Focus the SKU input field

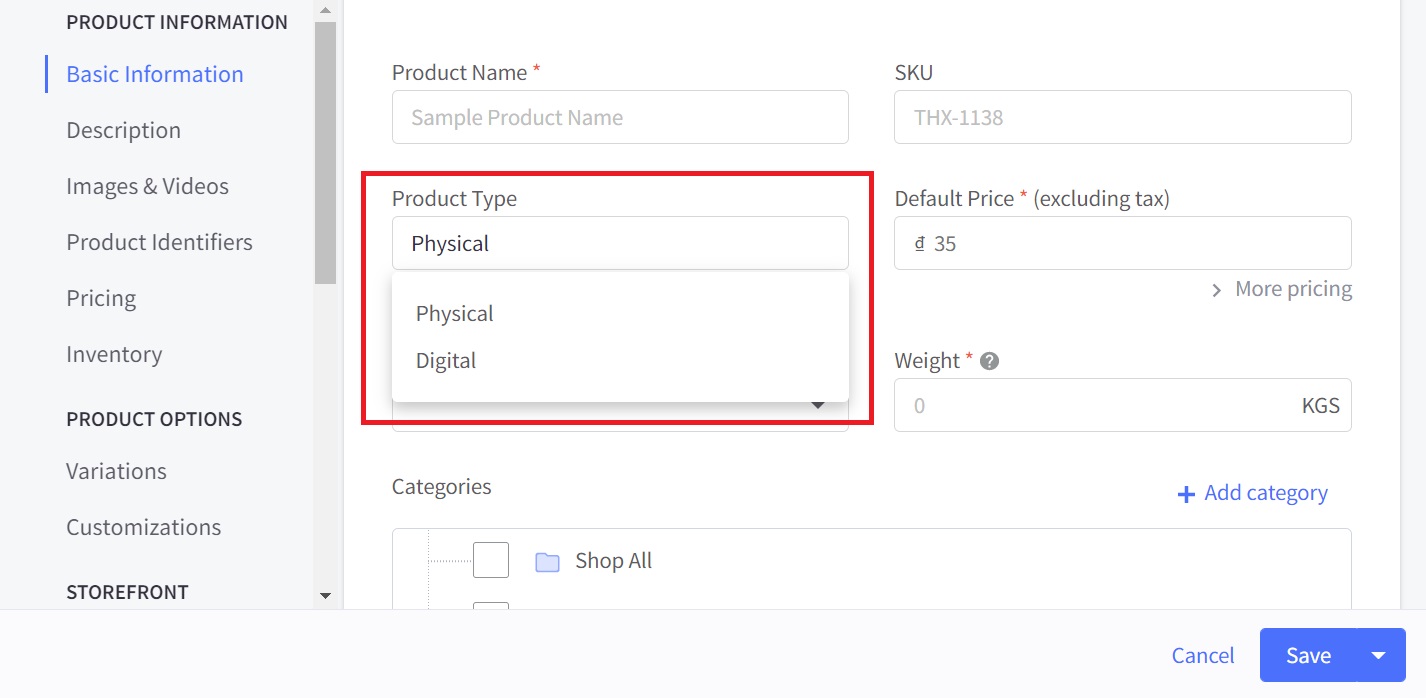(x=1122, y=117)
